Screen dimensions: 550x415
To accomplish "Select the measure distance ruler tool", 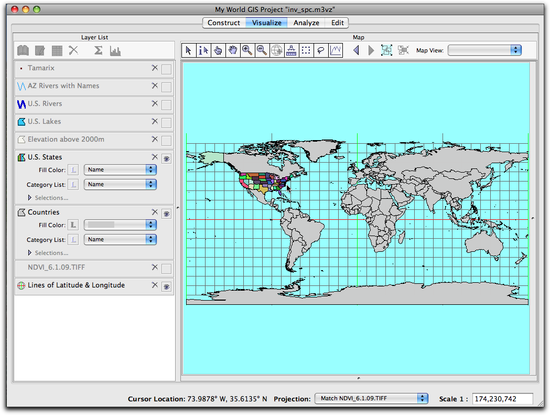I will (291, 51).
